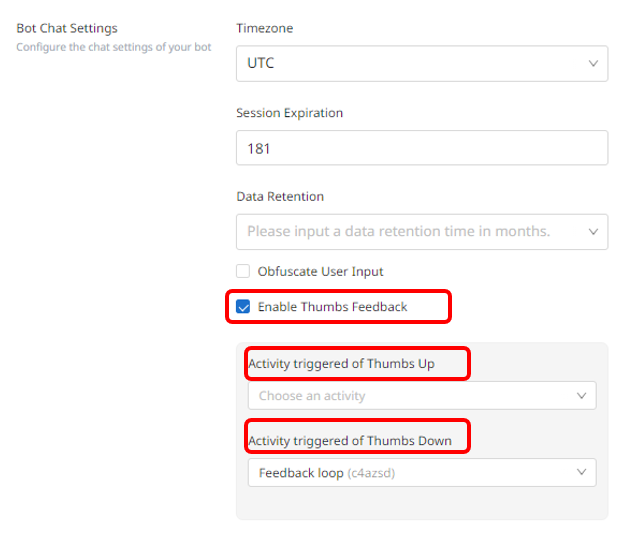The height and width of the screenshot is (534, 635).
Task: Focus the Session Expiration field showing 181
Action: pyautogui.click(x=422, y=148)
